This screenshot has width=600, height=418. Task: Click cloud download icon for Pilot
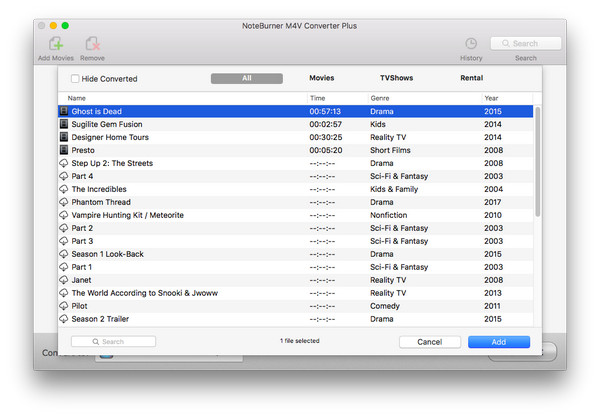64,306
